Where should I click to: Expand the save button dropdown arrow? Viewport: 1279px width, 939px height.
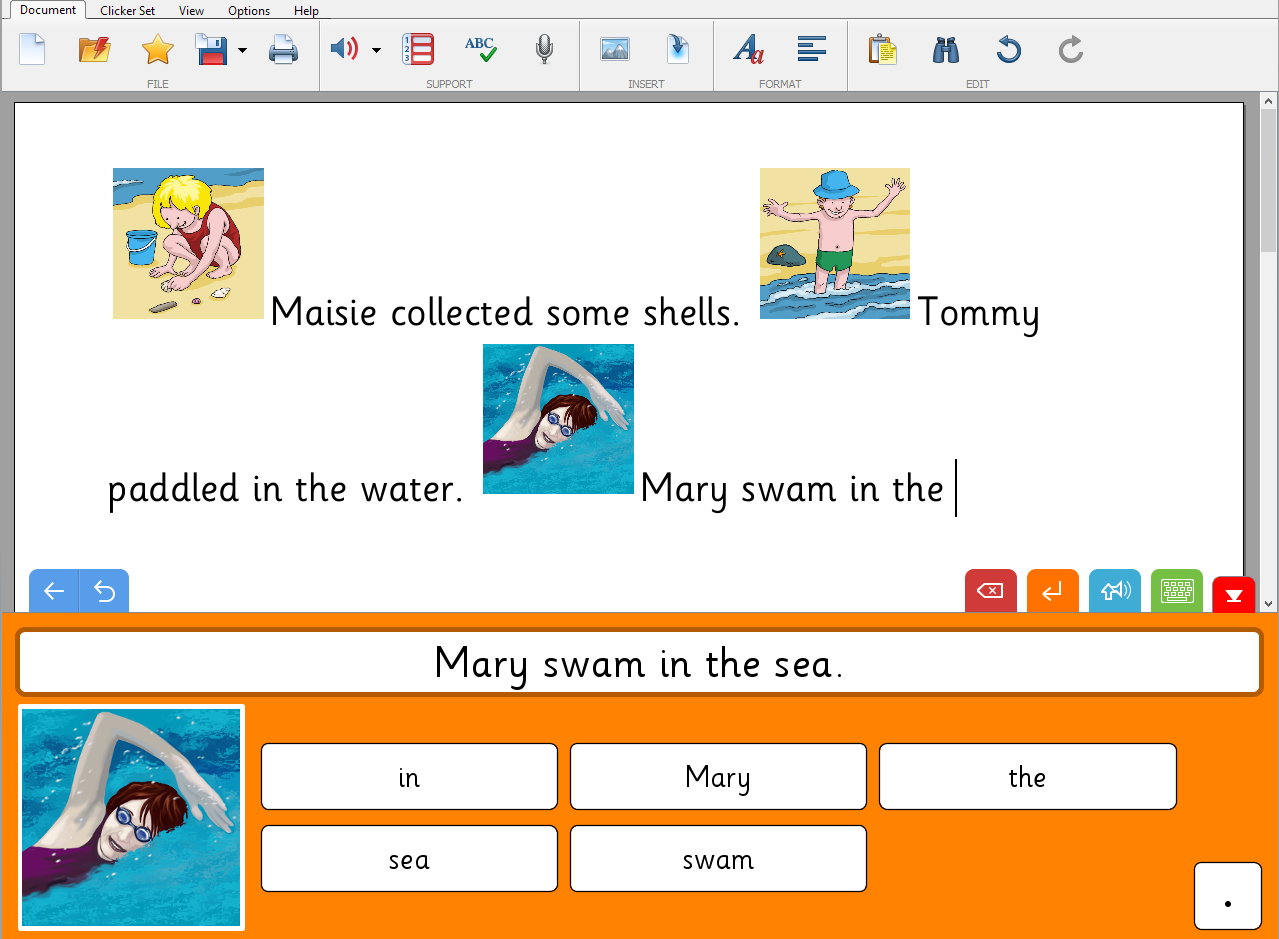pos(243,50)
